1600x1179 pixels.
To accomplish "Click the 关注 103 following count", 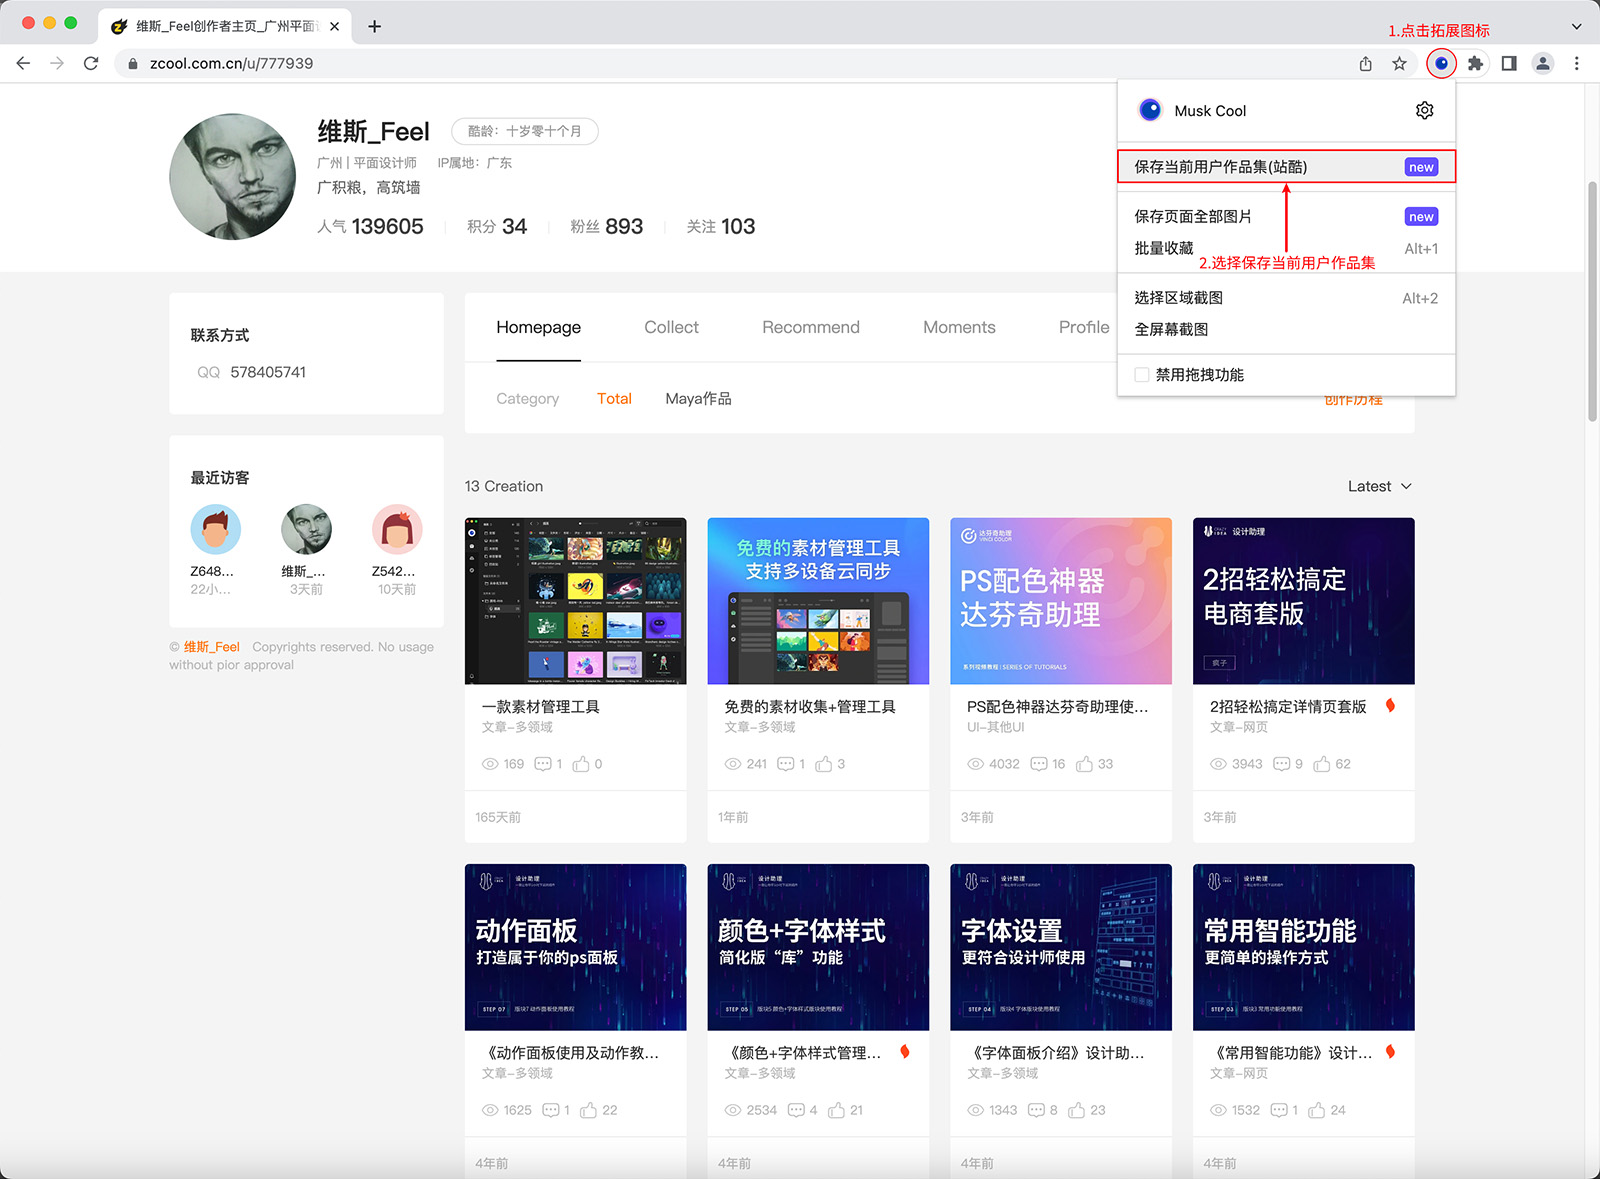I will pyautogui.click(x=720, y=227).
